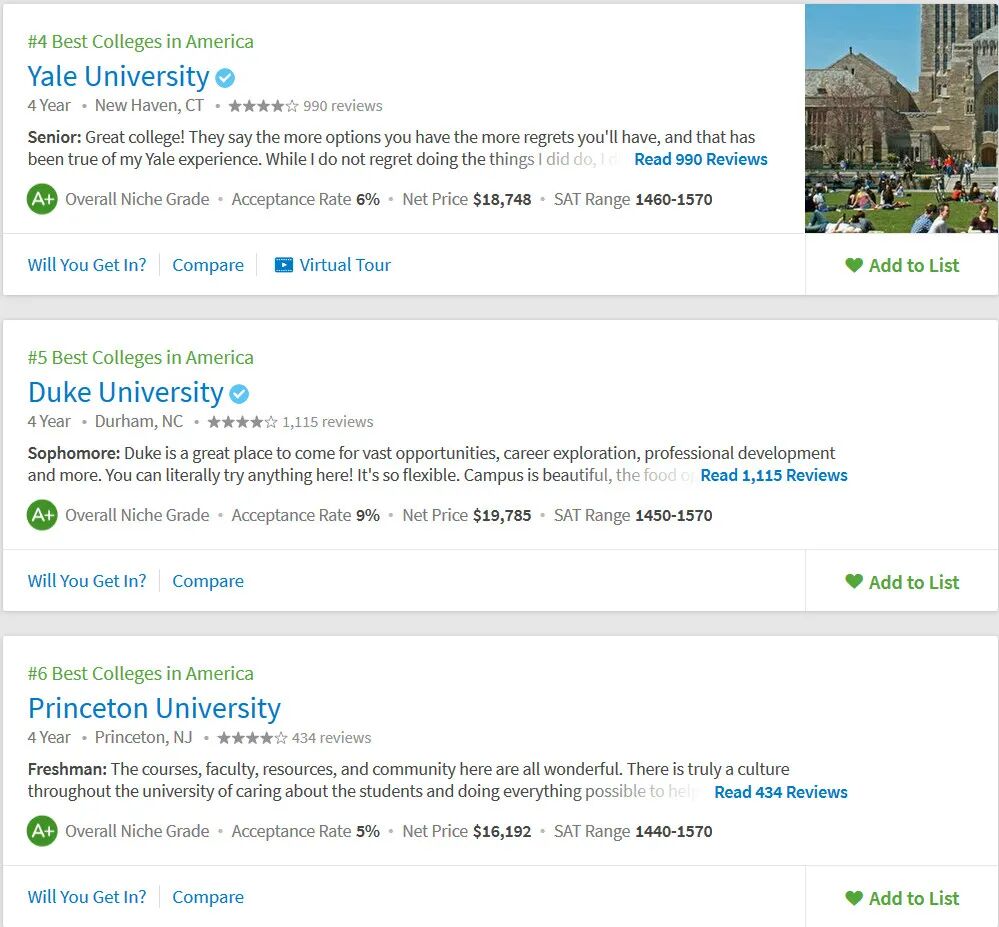Click the heart icon beside Yale's Add to List
This screenshot has width=999, height=927.
point(854,264)
